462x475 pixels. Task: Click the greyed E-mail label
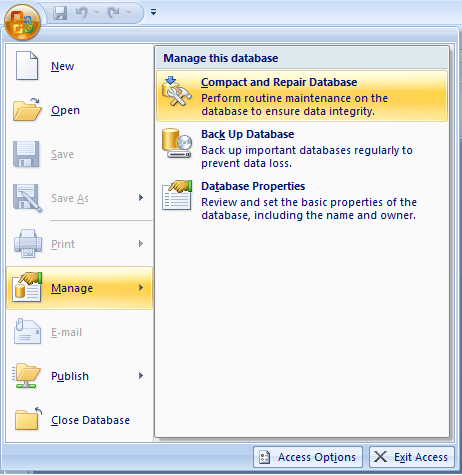coord(66,332)
